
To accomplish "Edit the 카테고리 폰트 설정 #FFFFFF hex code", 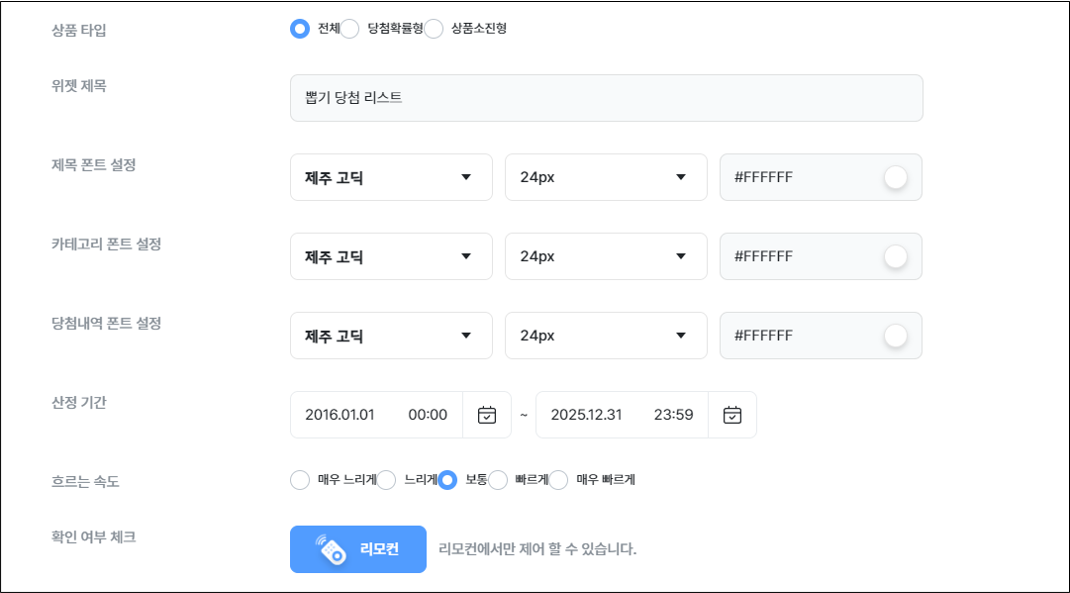I will click(x=764, y=257).
